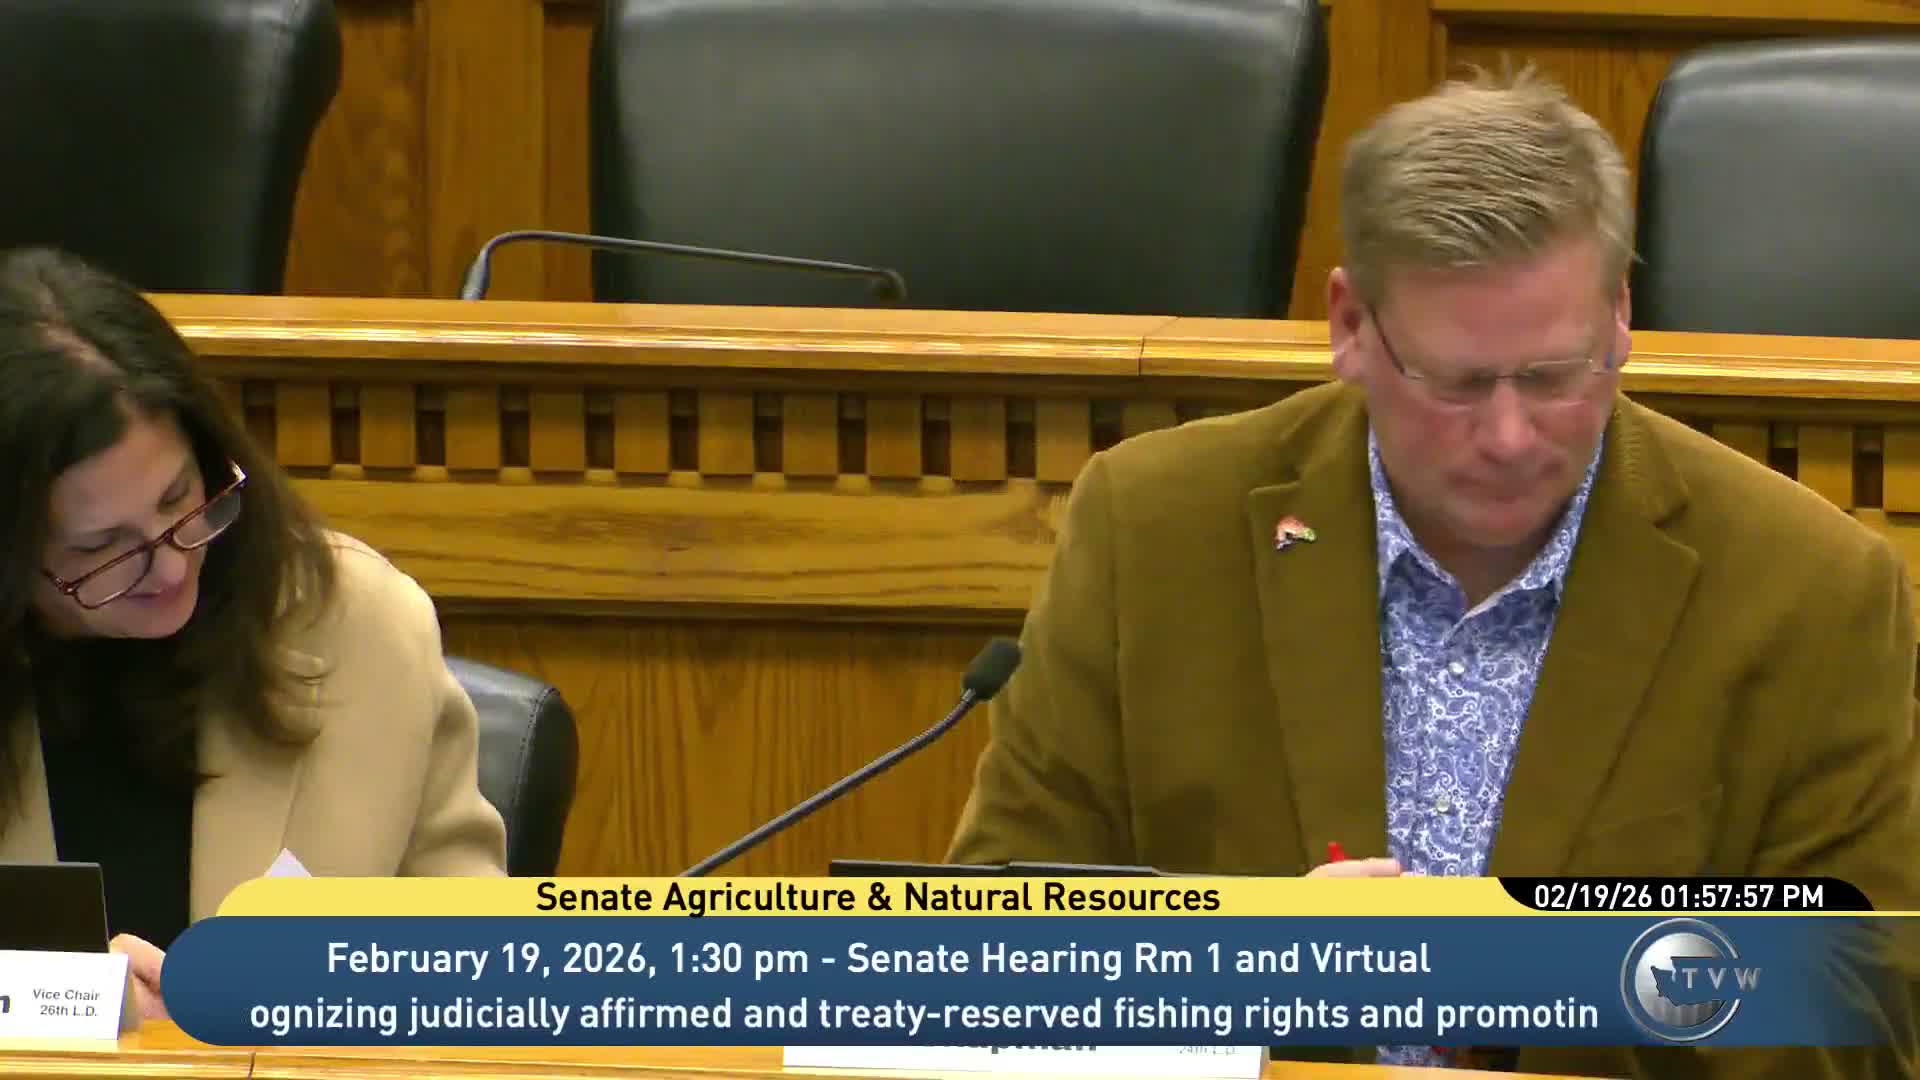Click the 02/19/26 01:57:57 PM timestamp

pos(1678,897)
